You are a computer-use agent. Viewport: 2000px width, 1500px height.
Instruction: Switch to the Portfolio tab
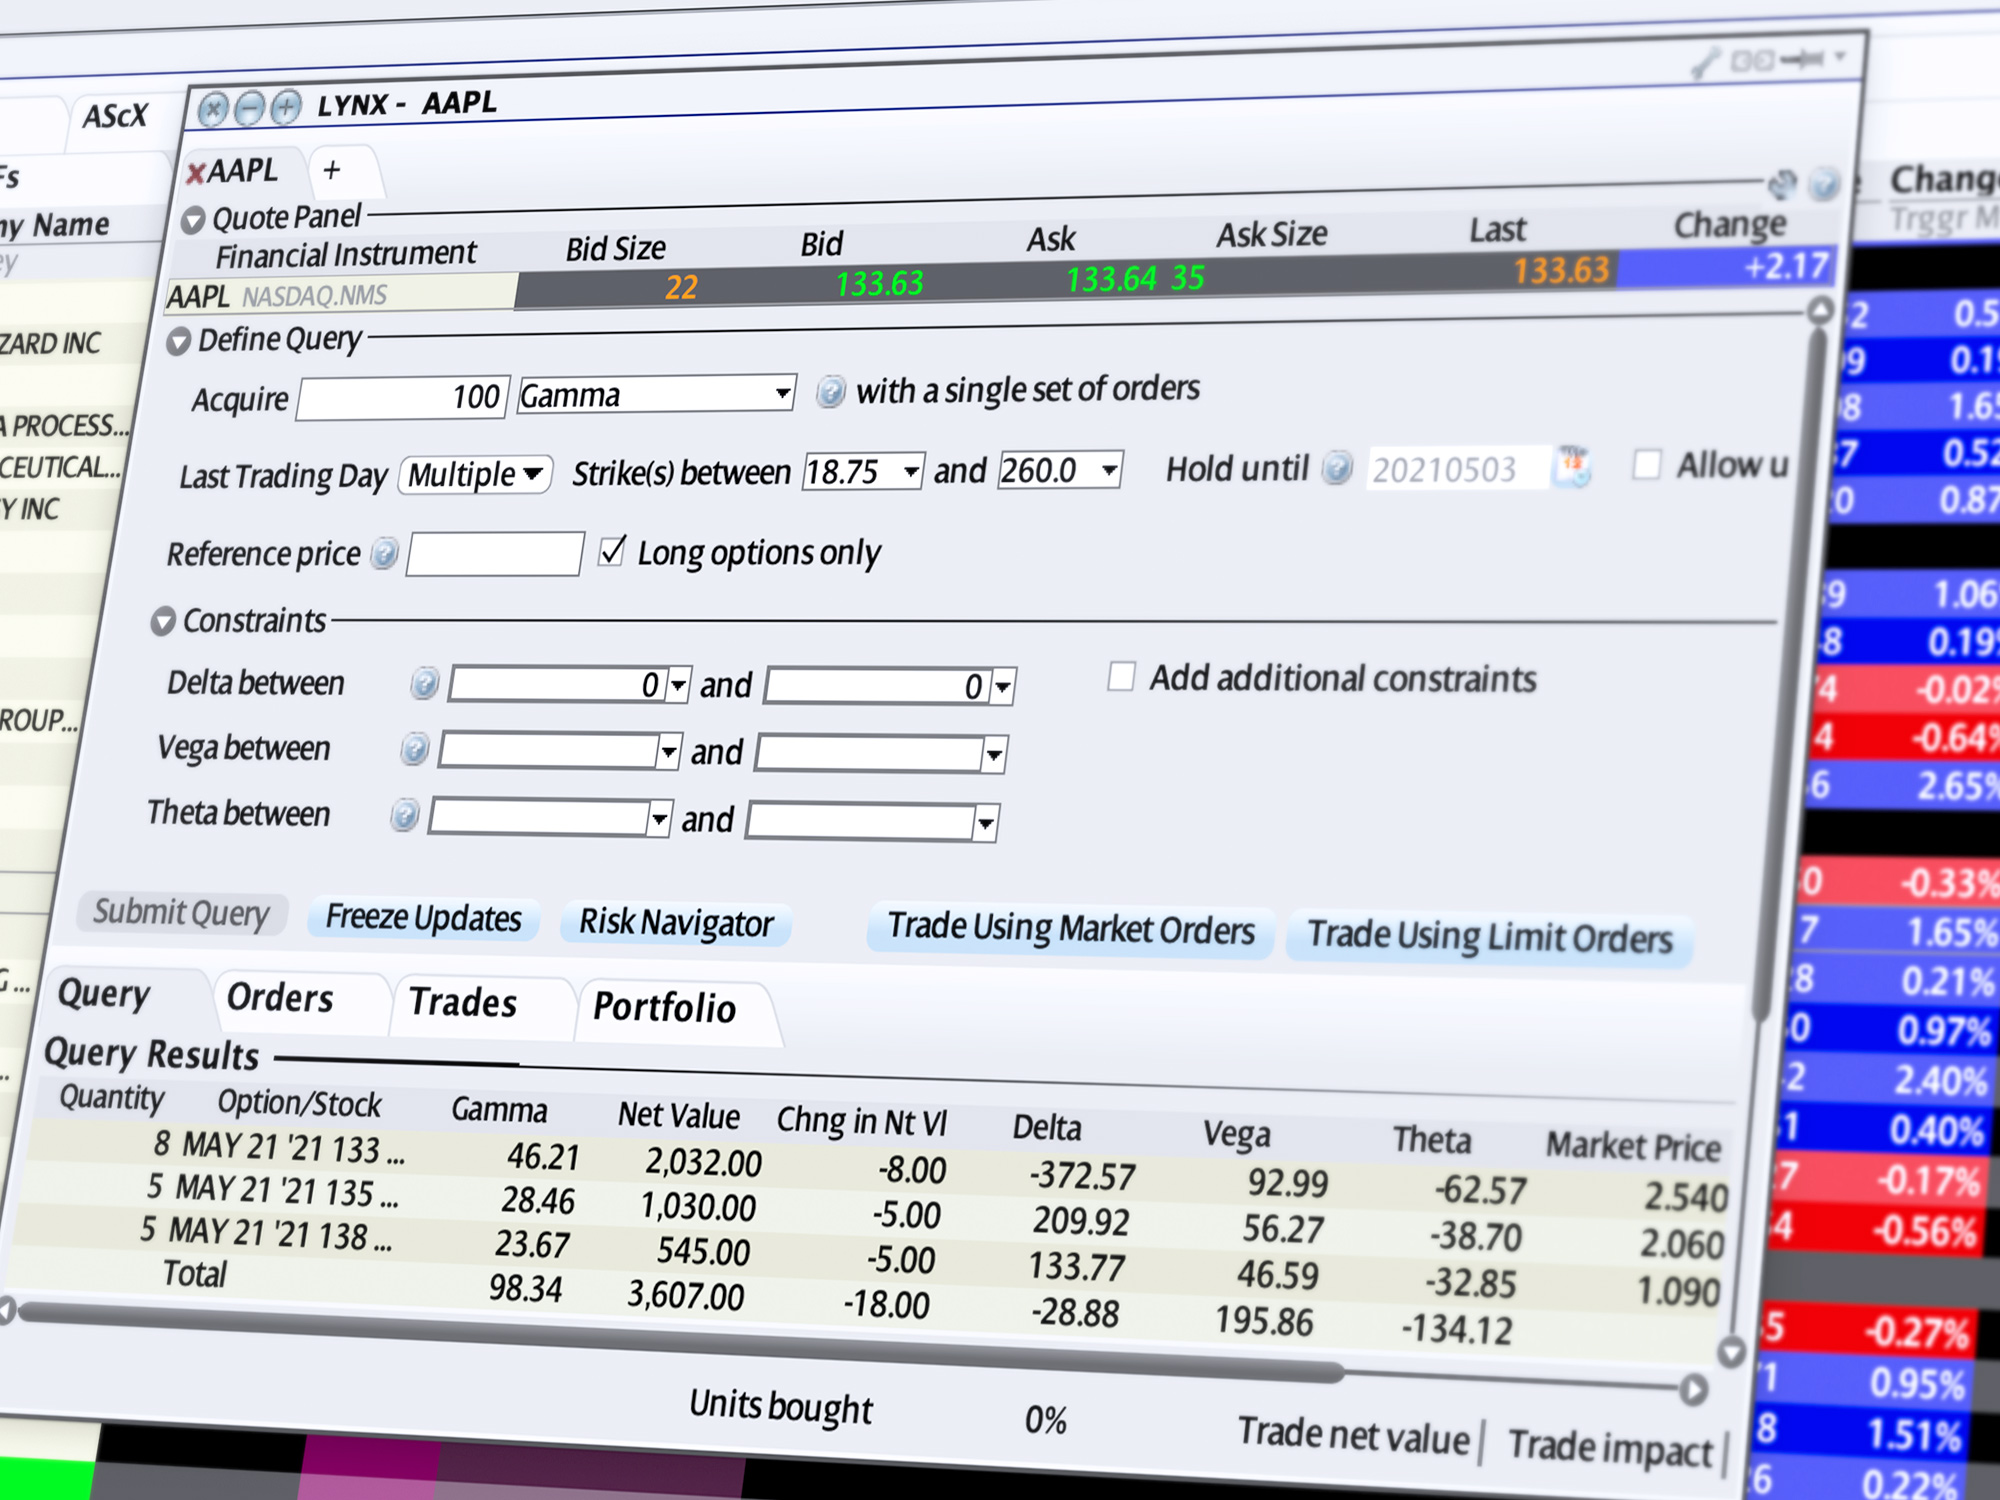pos(665,1009)
